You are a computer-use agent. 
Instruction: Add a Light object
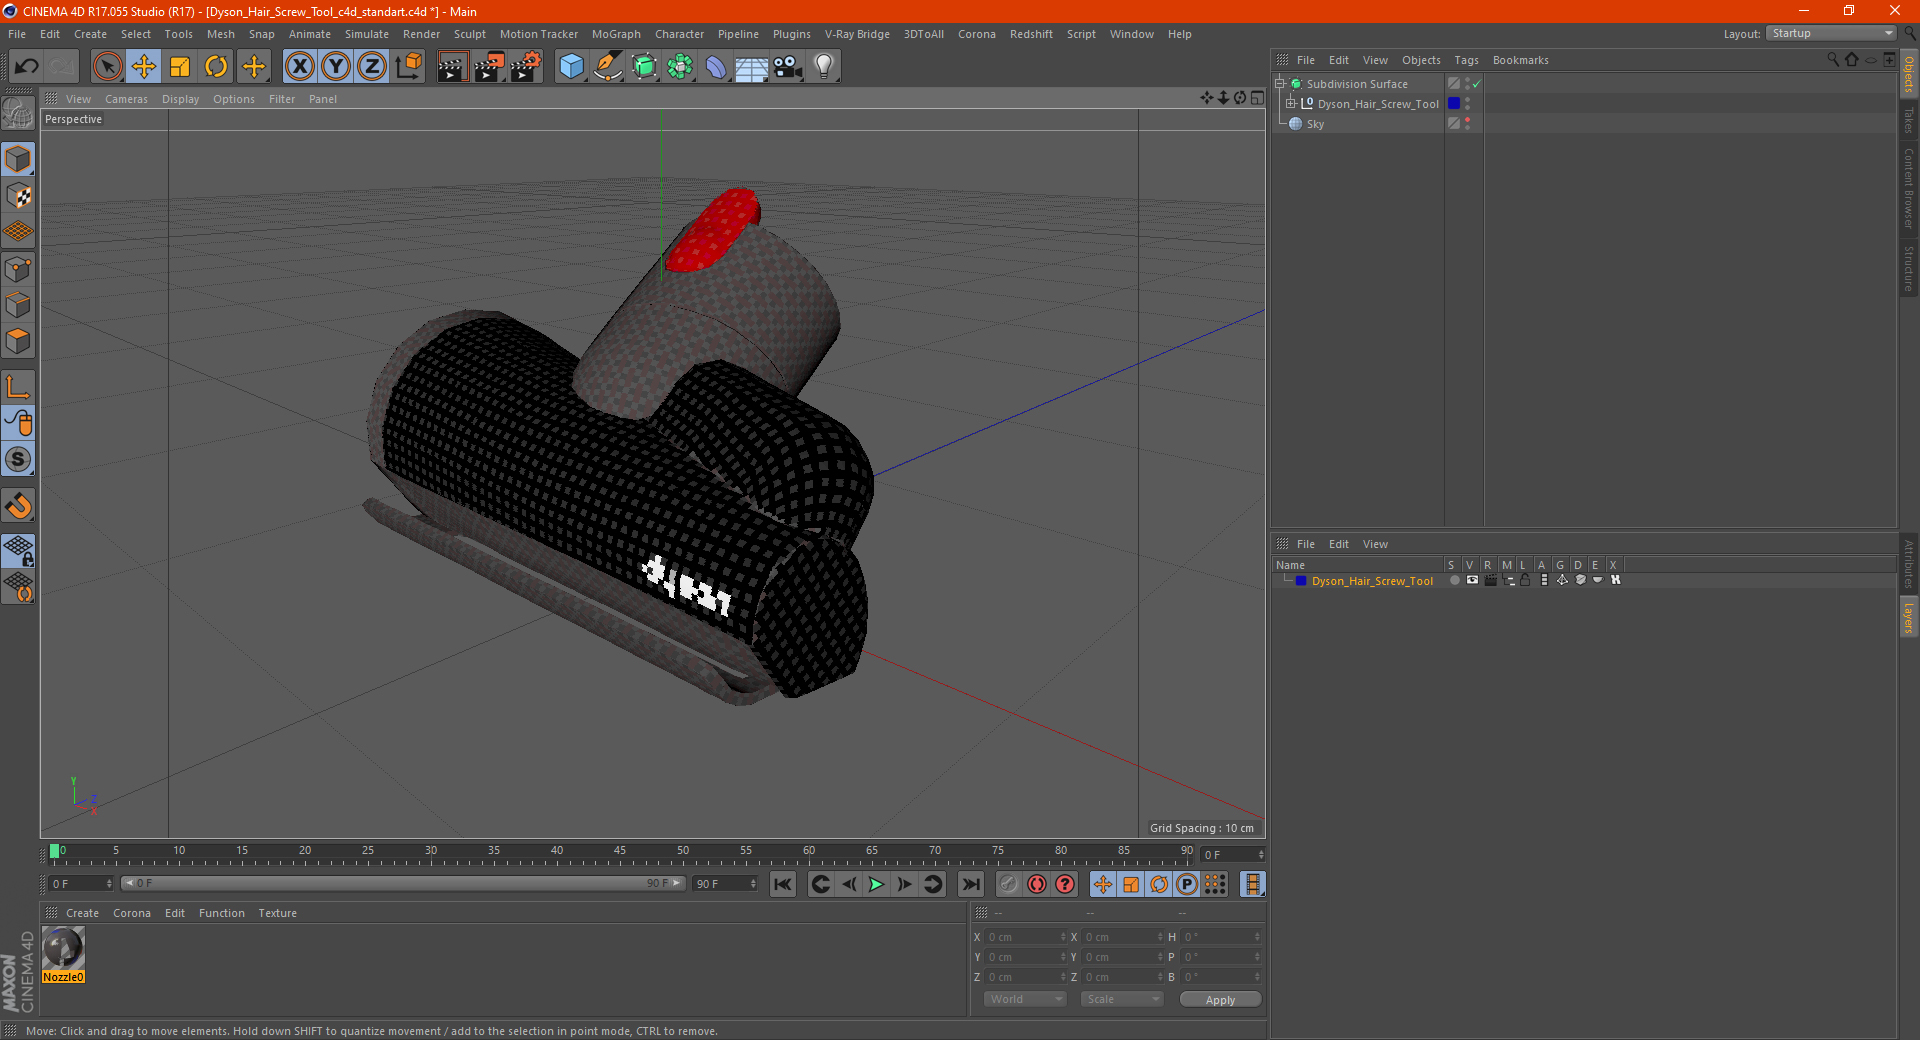[823, 67]
